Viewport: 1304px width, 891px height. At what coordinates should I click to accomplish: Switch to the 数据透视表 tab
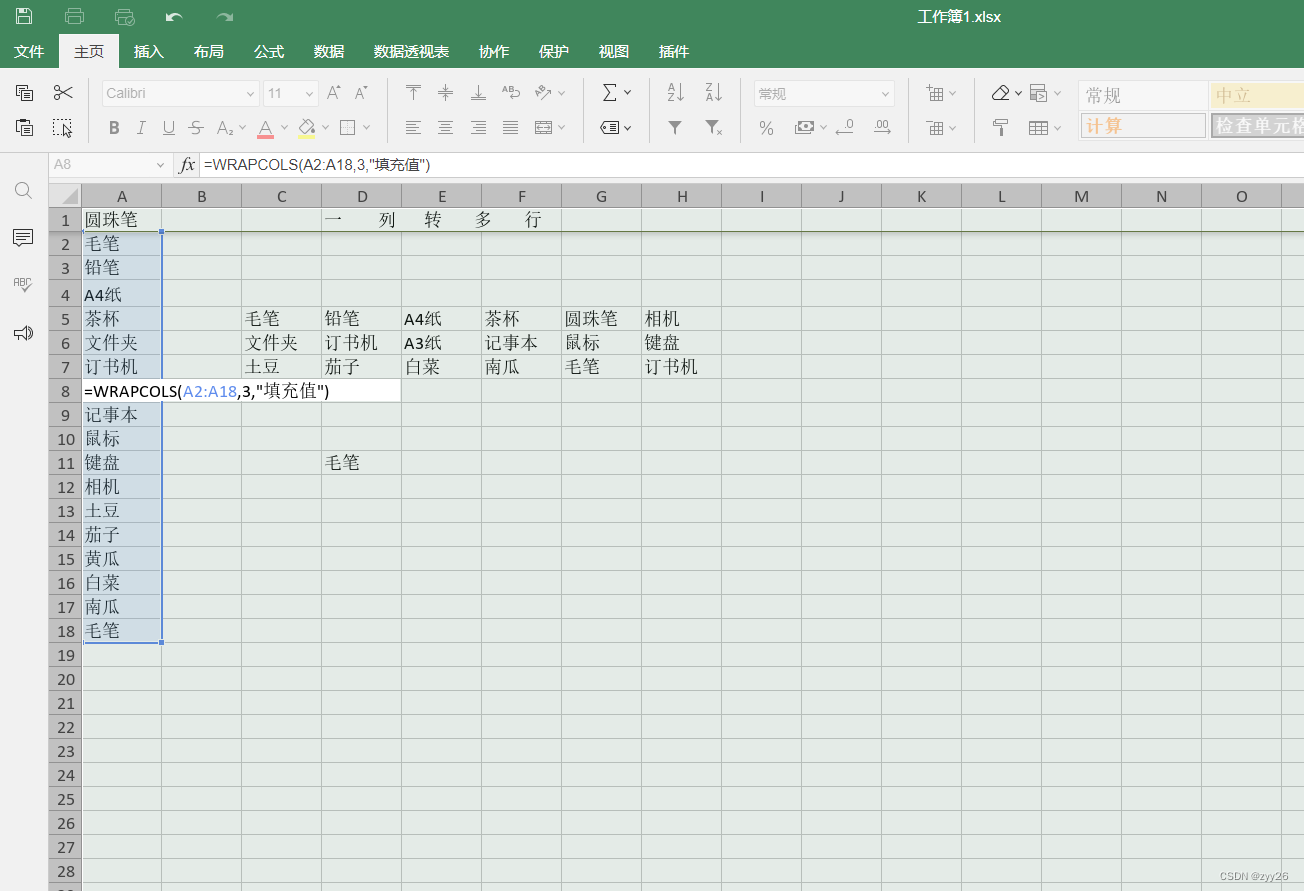(x=411, y=52)
